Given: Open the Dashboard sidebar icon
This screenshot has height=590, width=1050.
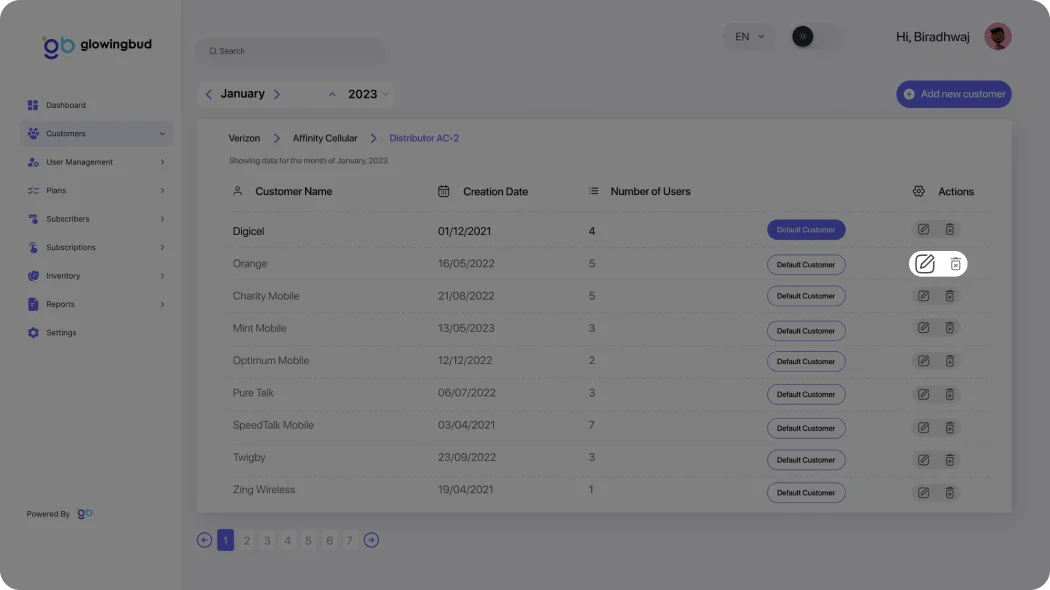Looking at the screenshot, I should tap(33, 105).
